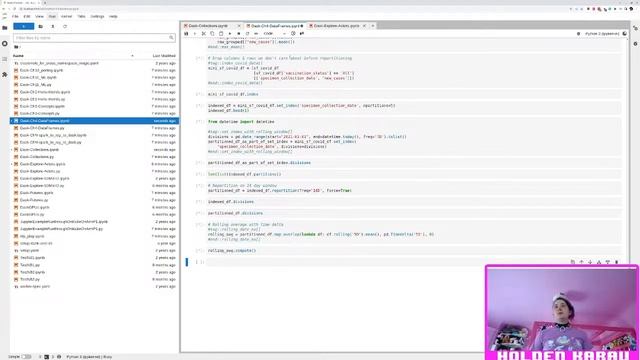Image resolution: width=640 pixels, height=360 pixels.
Task: Click the empty last notebook cell
Action: click(x=413, y=262)
